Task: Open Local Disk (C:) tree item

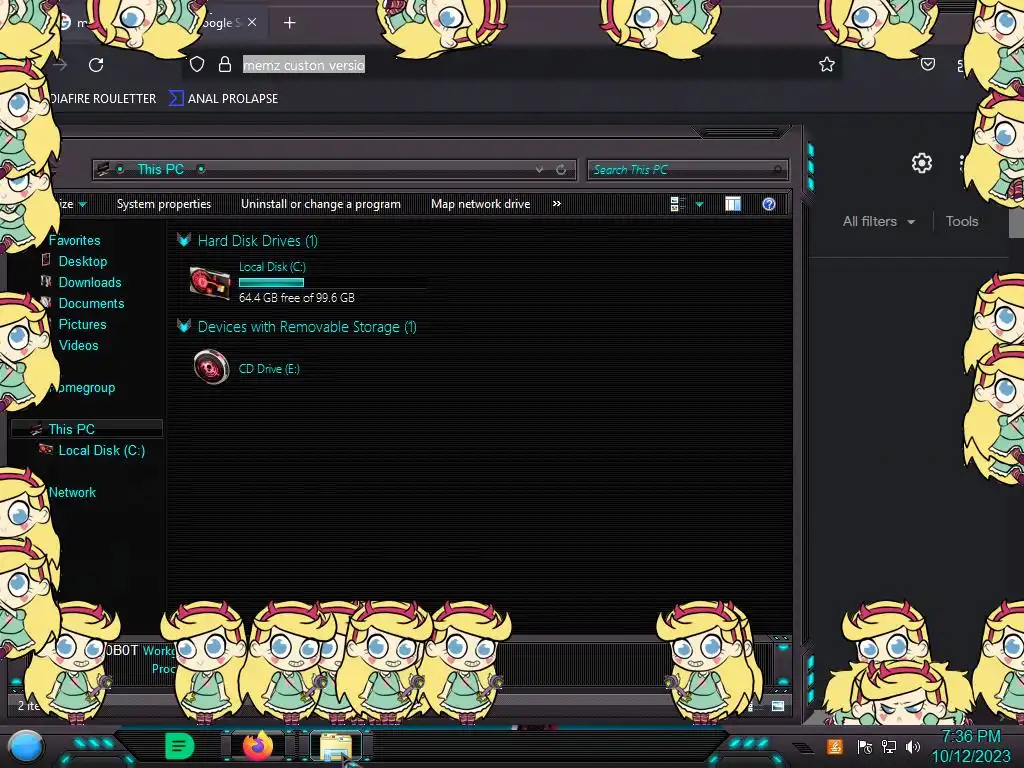Action: tap(102, 451)
